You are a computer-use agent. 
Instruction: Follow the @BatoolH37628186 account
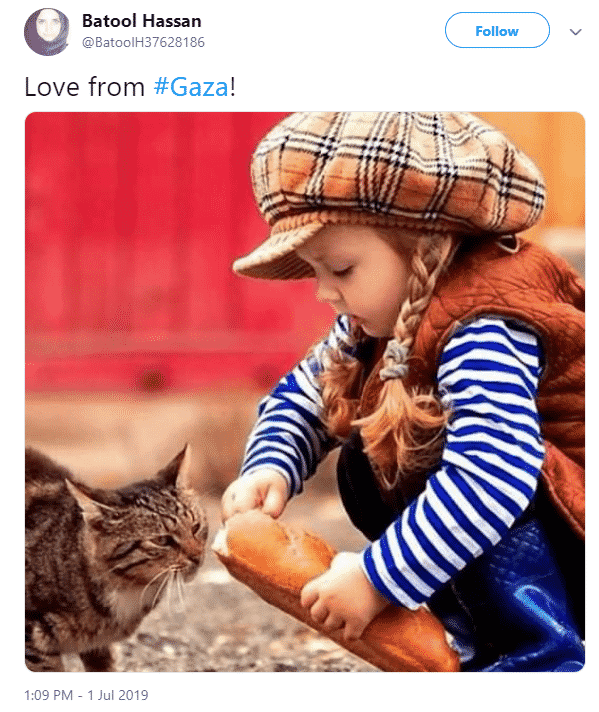497,30
